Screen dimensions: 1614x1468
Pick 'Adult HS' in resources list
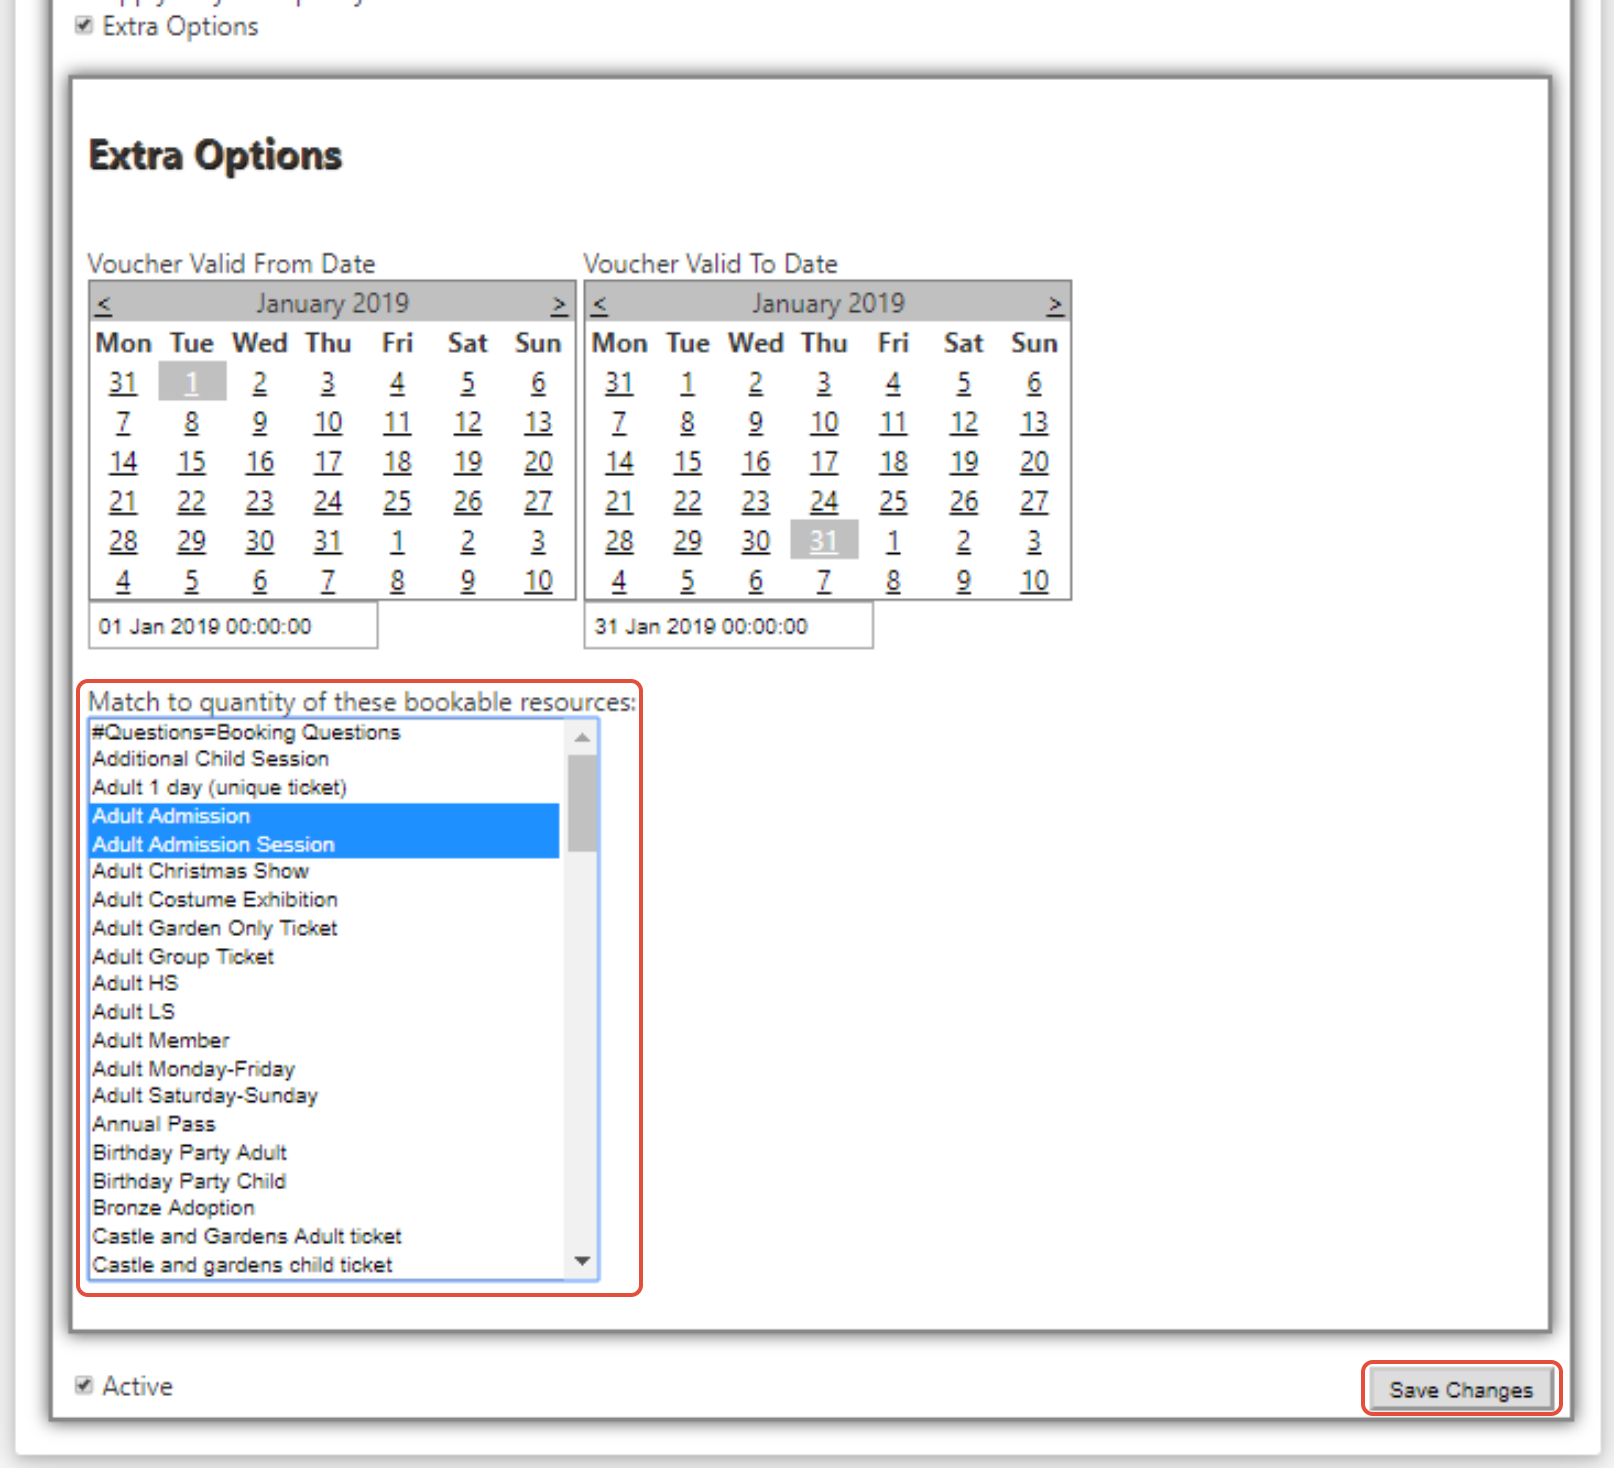[x=324, y=984]
